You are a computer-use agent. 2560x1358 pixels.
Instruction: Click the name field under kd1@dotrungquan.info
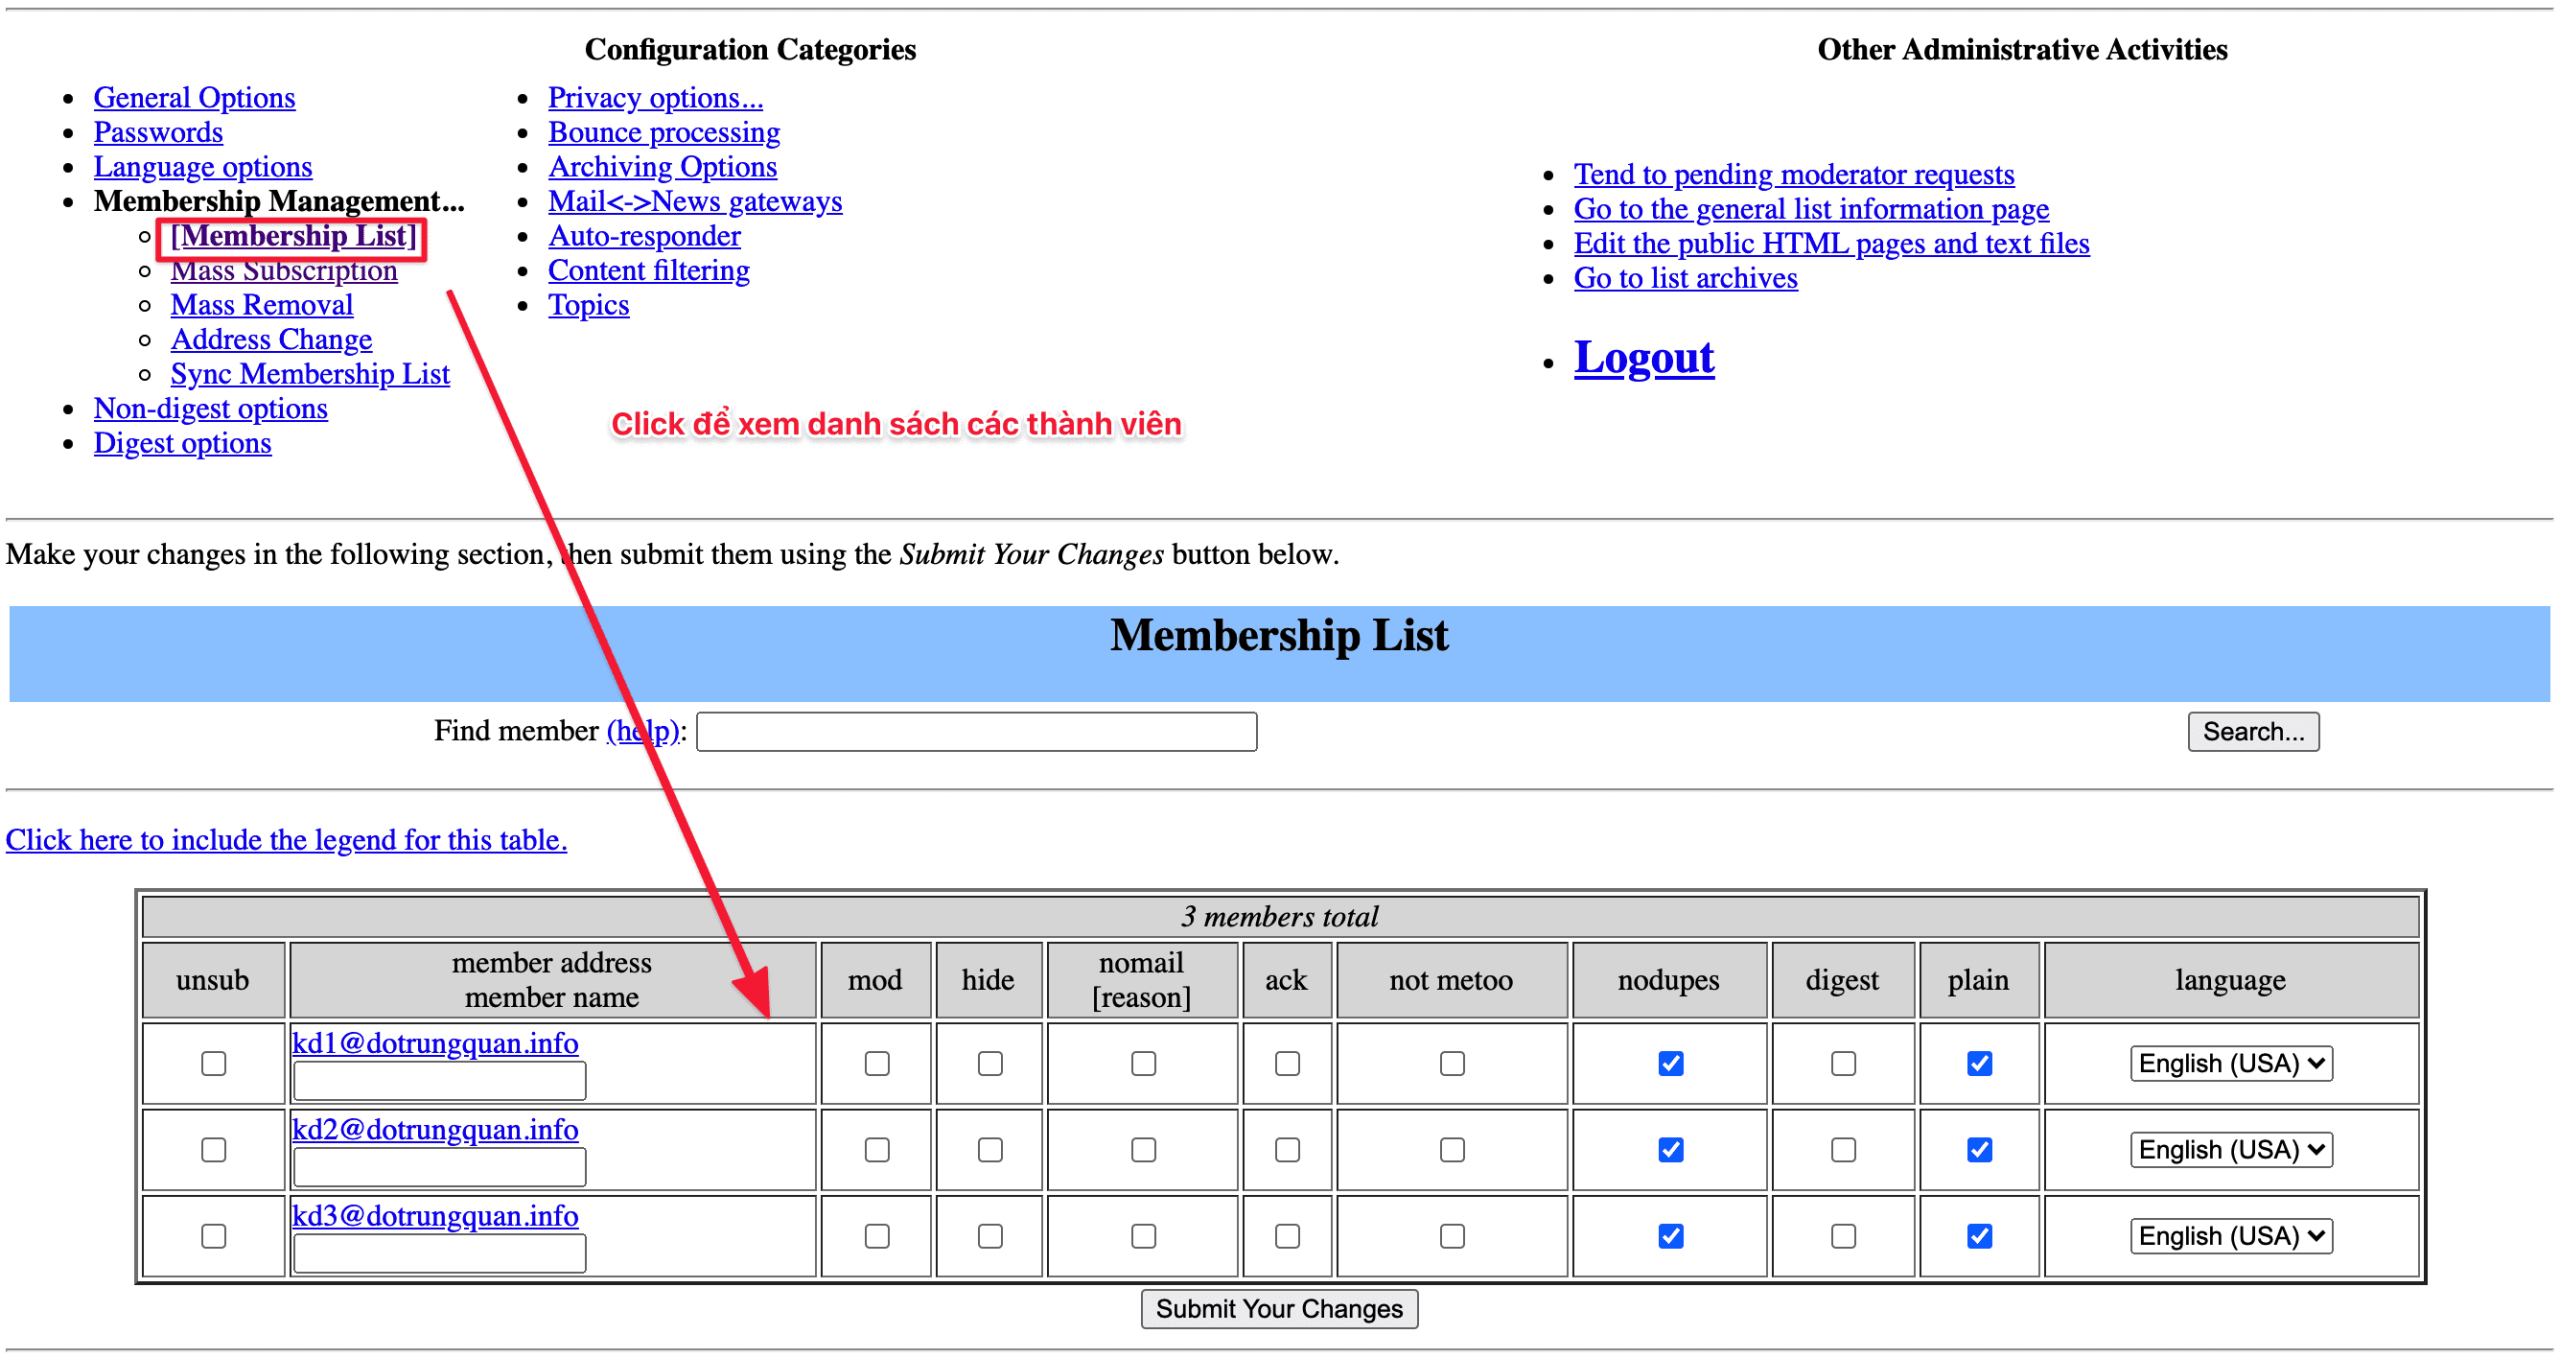coord(440,1081)
